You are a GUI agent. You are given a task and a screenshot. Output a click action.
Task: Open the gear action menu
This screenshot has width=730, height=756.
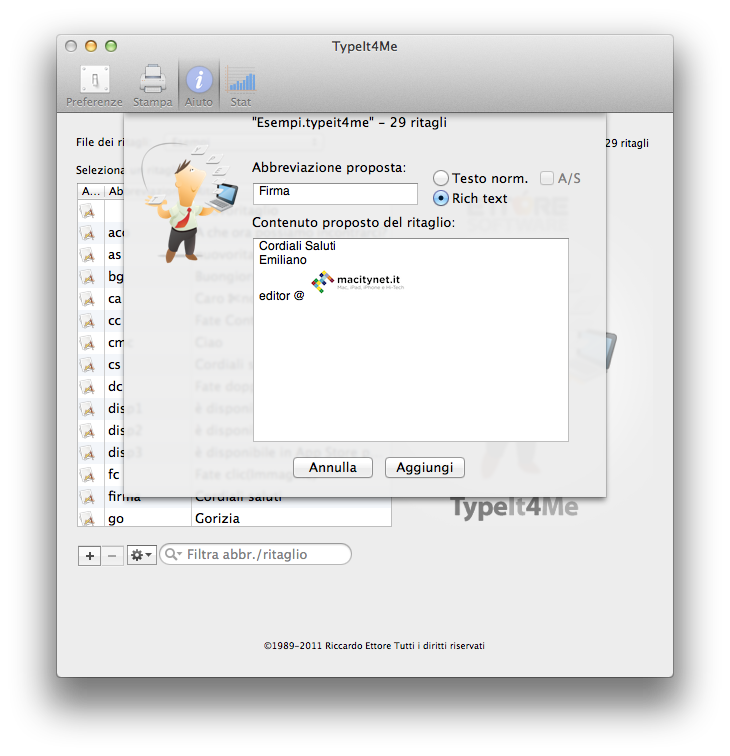click(142, 555)
